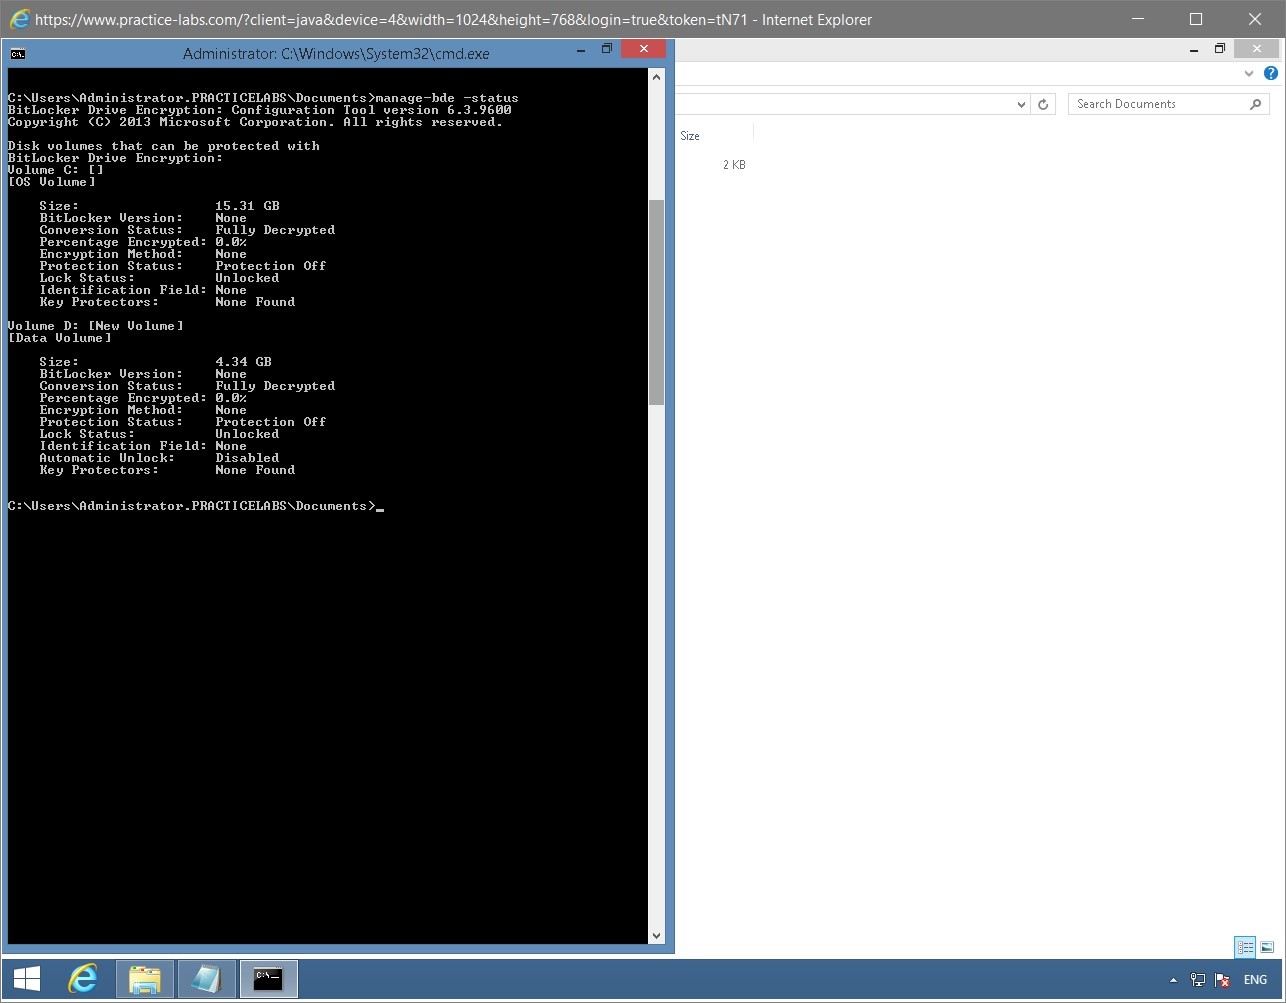Viewport: 1286px width, 1003px height.
Task: Sort files by the Size column
Action: coord(691,136)
